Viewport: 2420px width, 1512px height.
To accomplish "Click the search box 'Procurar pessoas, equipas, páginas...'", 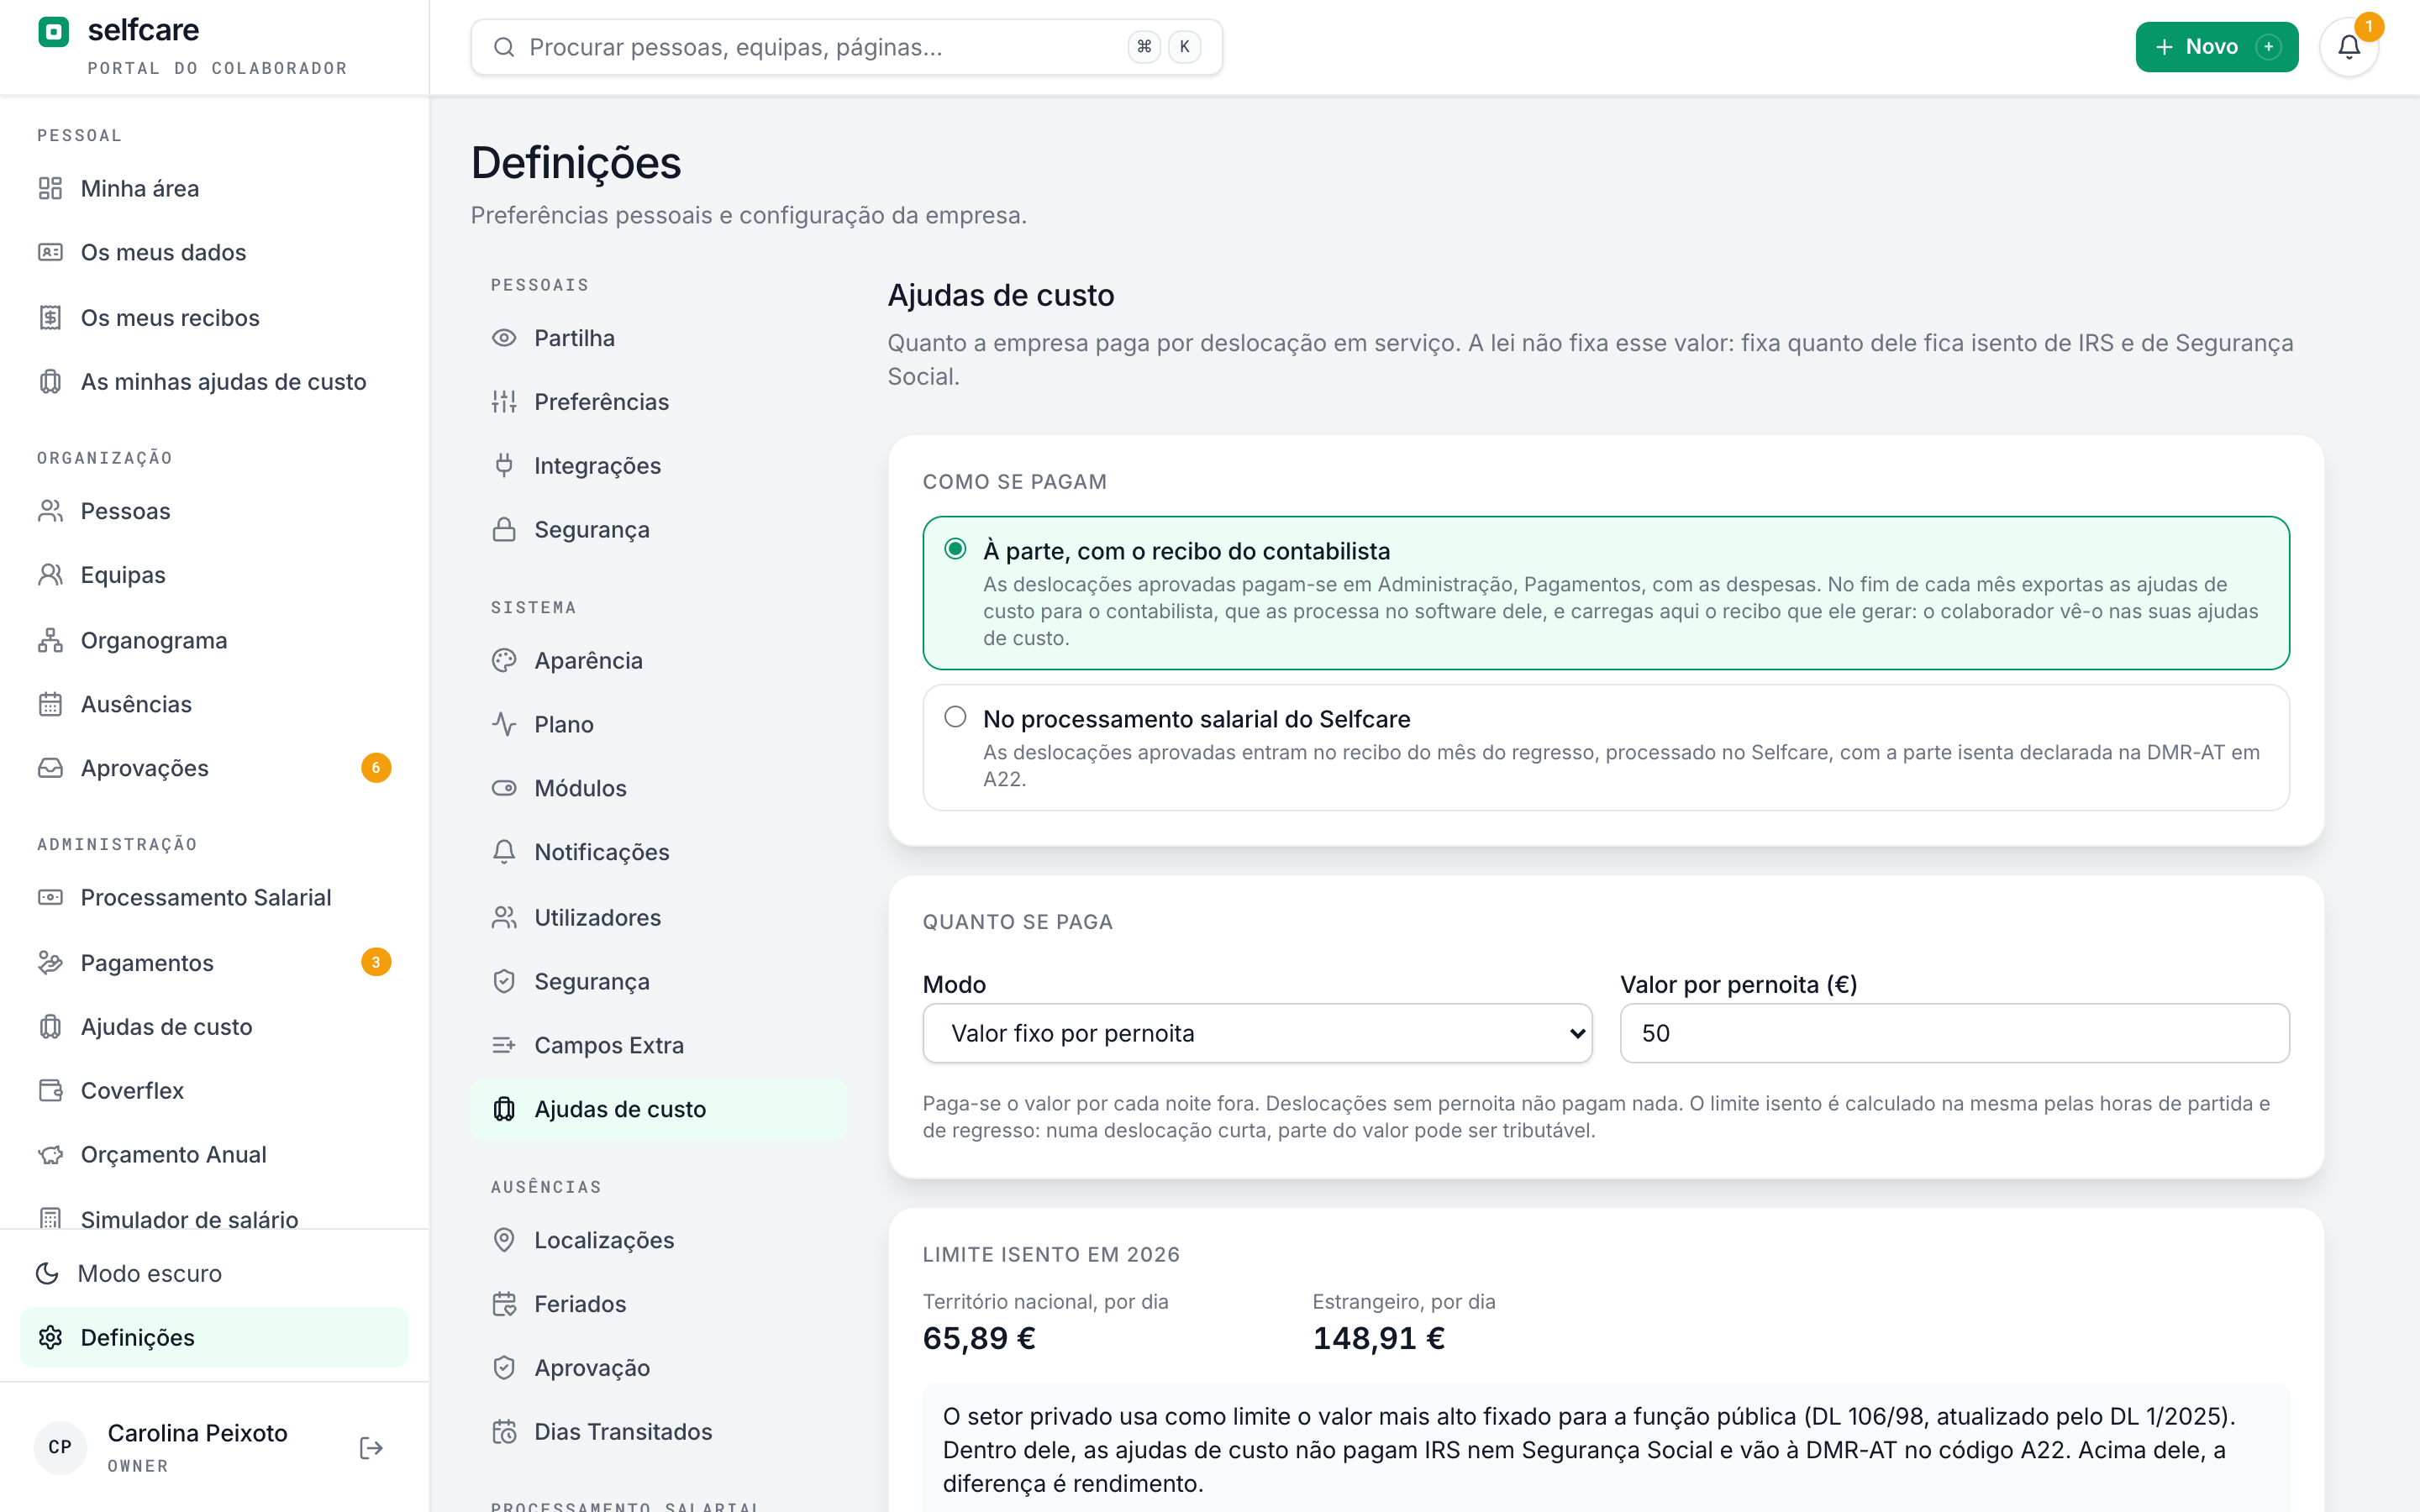I will tap(846, 47).
